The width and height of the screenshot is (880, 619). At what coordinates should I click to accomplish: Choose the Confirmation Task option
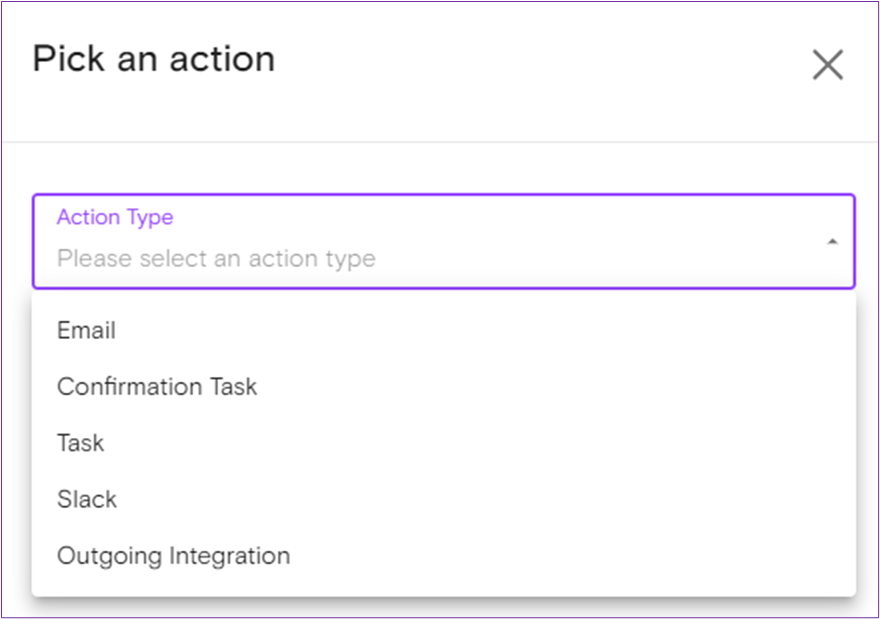point(157,387)
